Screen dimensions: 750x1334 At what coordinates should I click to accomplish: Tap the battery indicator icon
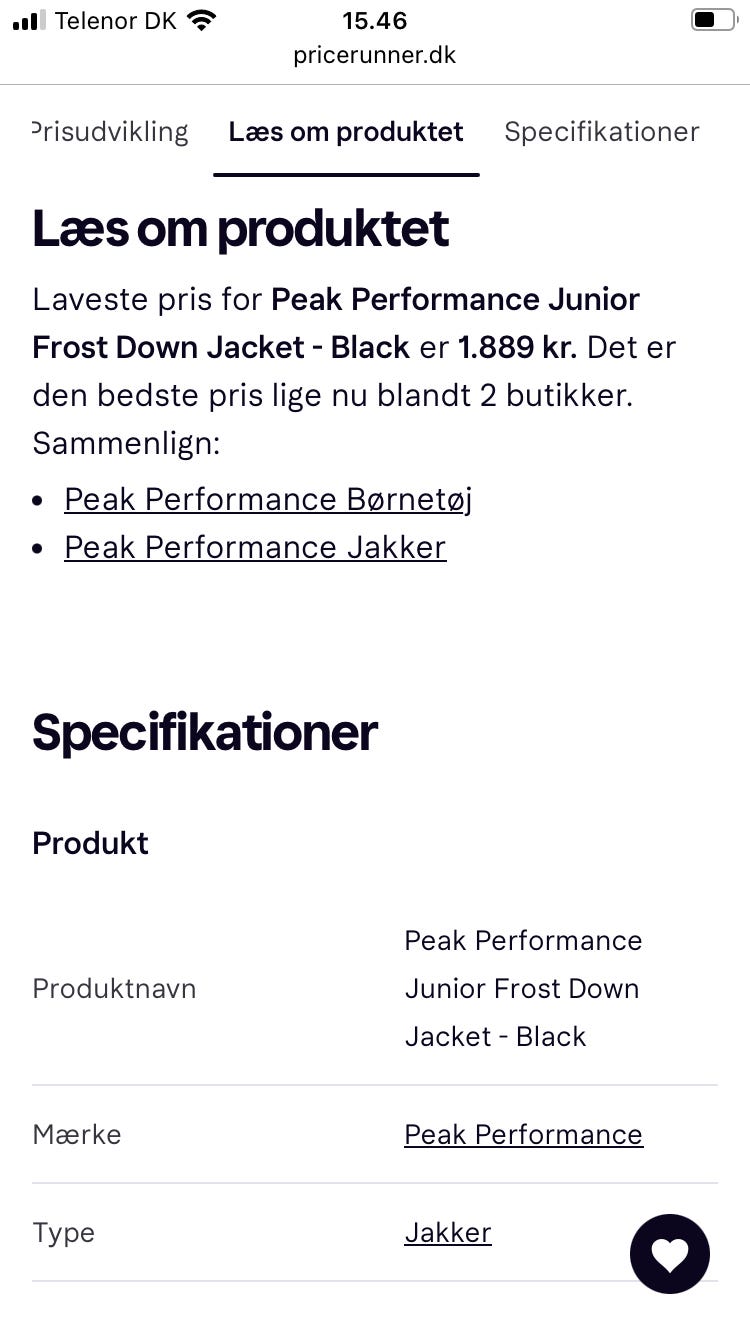[713, 20]
